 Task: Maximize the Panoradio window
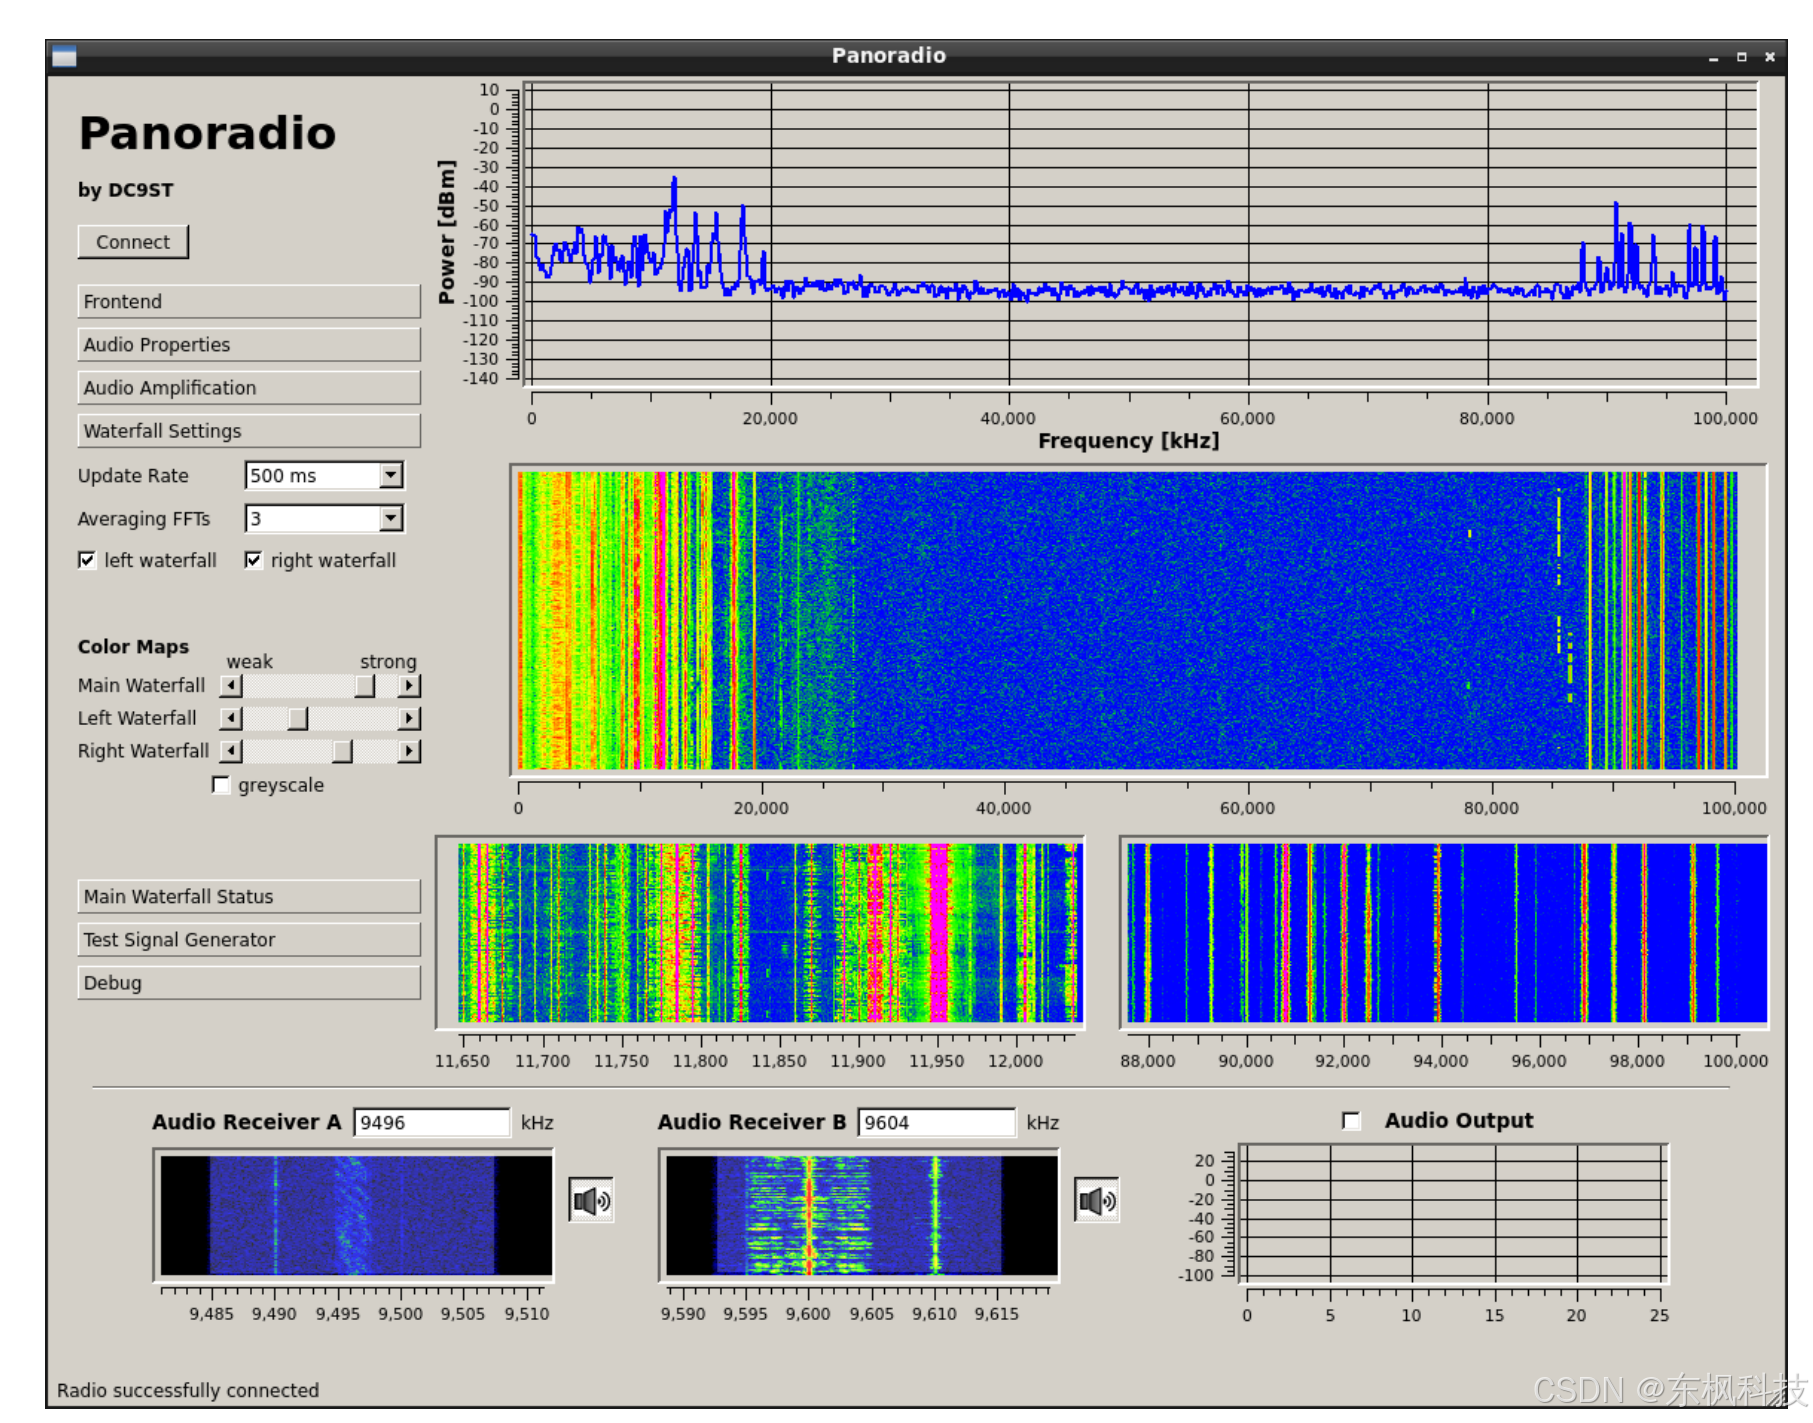click(1741, 57)
